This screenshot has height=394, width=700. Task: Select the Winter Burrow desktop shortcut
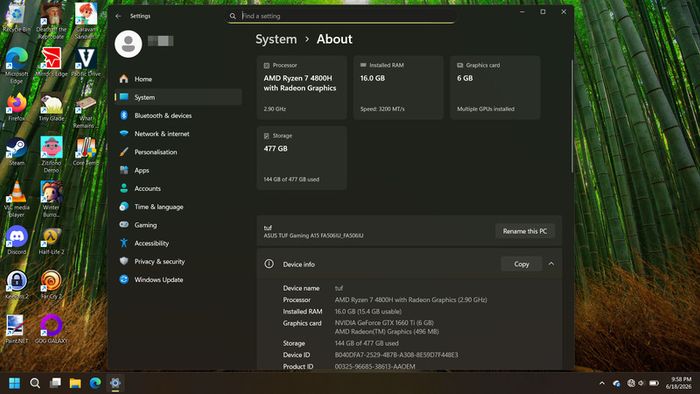(51, 199)
